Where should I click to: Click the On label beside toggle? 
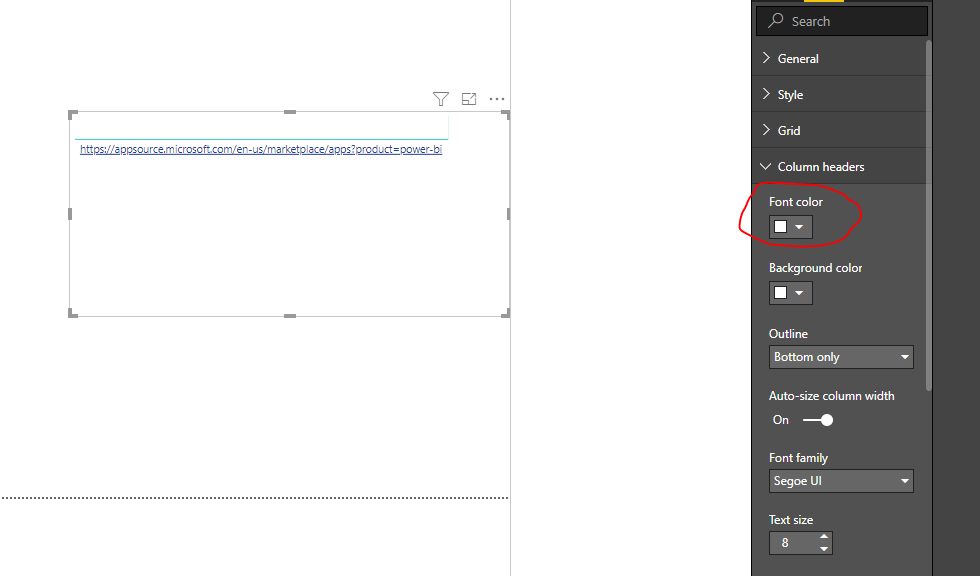tap(781, 420)
